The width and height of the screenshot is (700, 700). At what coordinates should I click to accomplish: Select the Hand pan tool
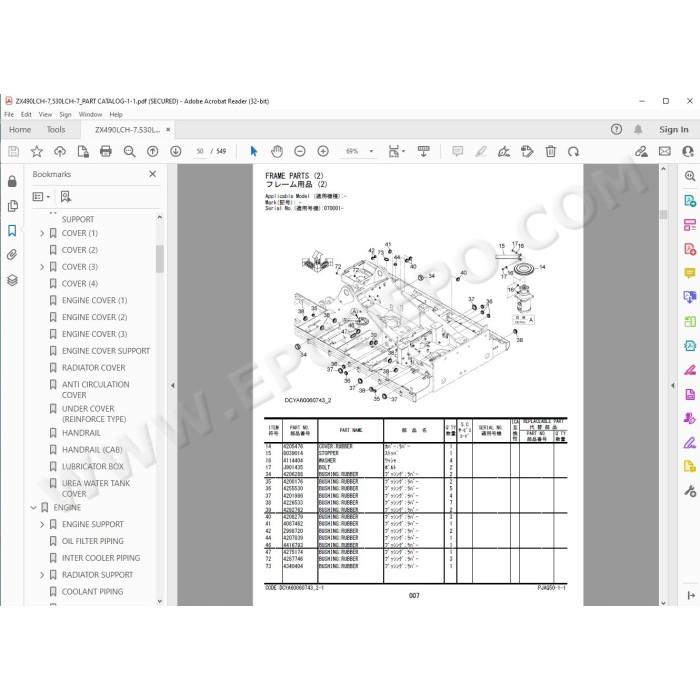(x=277, y=152)
